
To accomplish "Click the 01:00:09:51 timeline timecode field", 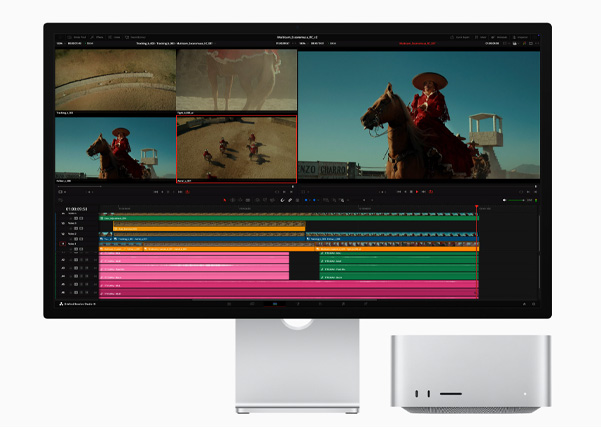I will tap(76, 209).
